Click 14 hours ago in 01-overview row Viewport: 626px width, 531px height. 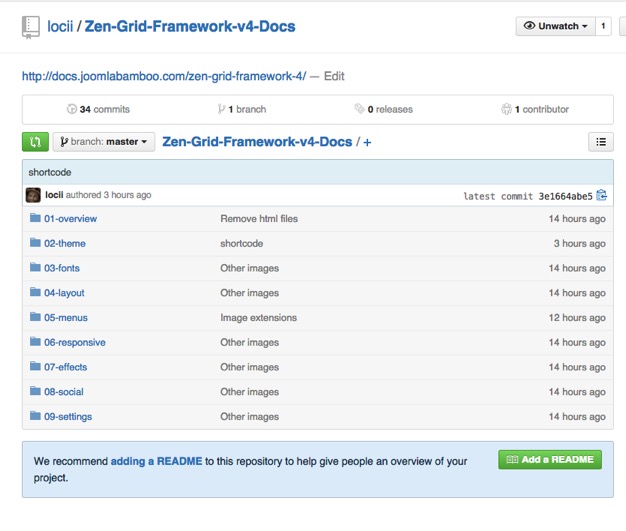[x=577, y=219]
